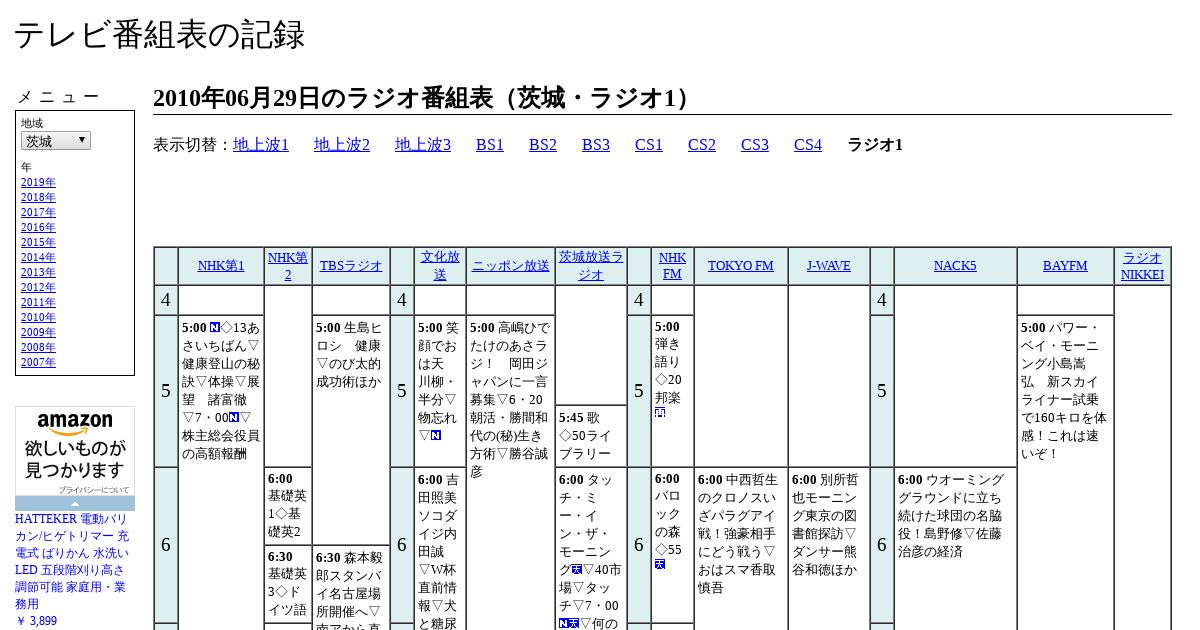Switch view to CS2
Viewport: 1200px width, 630px height.
(x=702, y=145)
